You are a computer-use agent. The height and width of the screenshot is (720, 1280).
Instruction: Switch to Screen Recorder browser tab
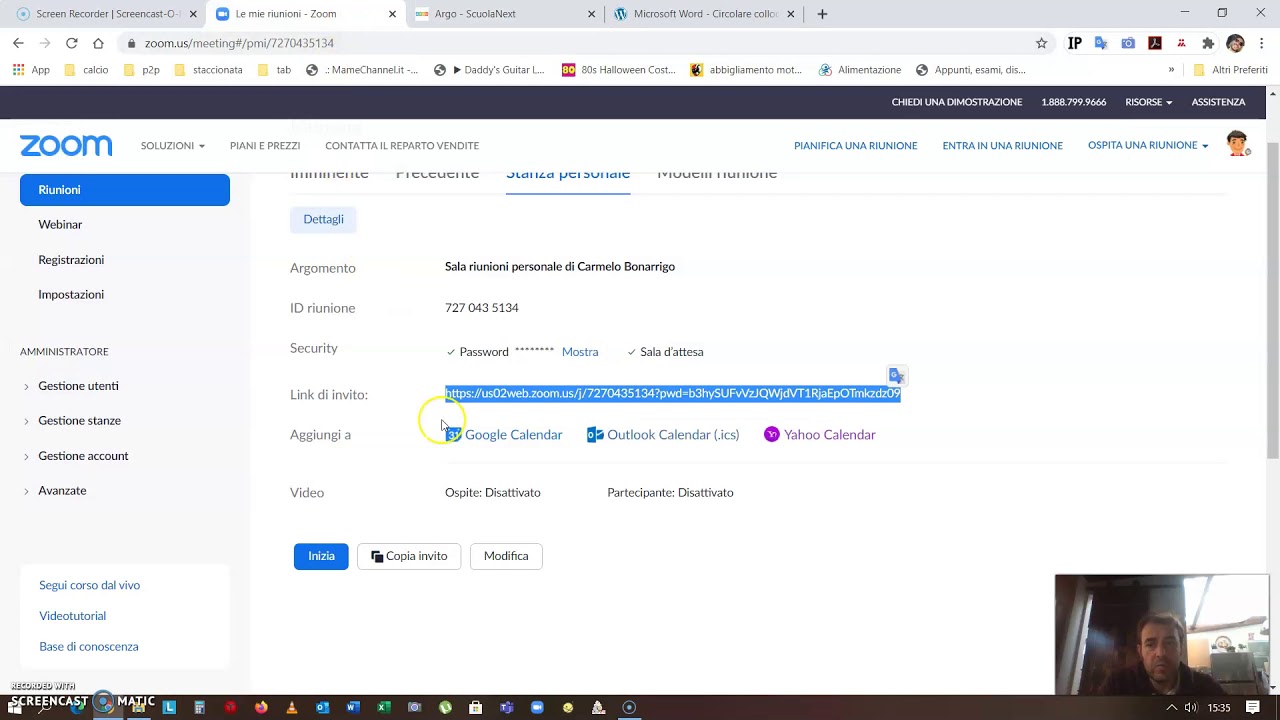[105, 14]
